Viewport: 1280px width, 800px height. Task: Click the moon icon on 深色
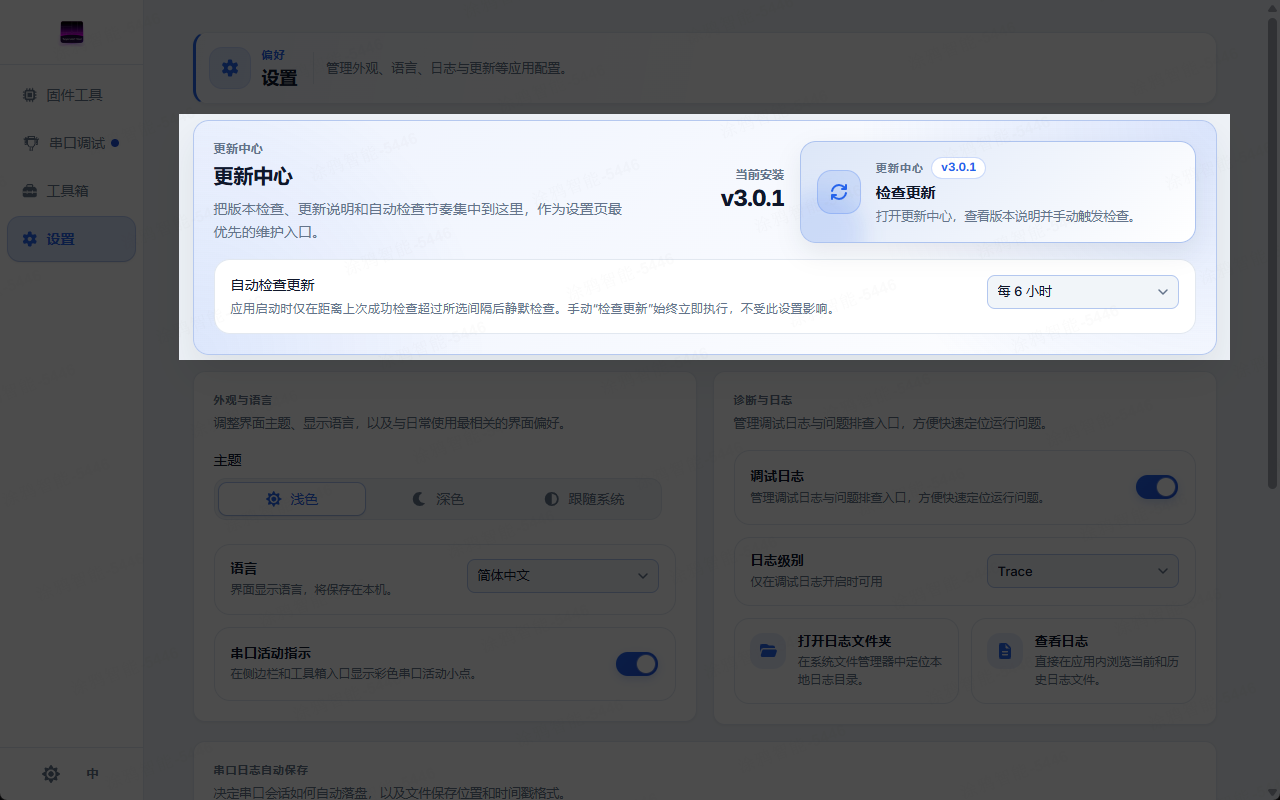click(420, 499)
